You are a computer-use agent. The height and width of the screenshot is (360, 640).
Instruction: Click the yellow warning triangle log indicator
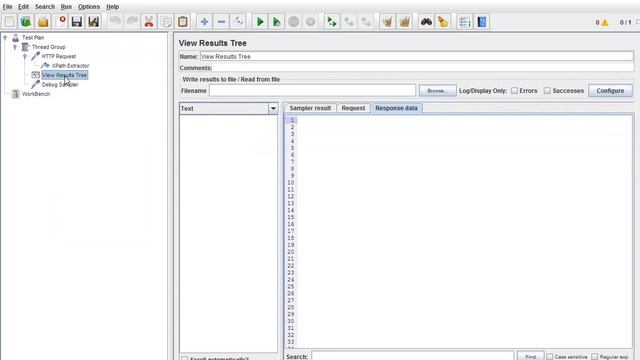(x=605, y=23)
